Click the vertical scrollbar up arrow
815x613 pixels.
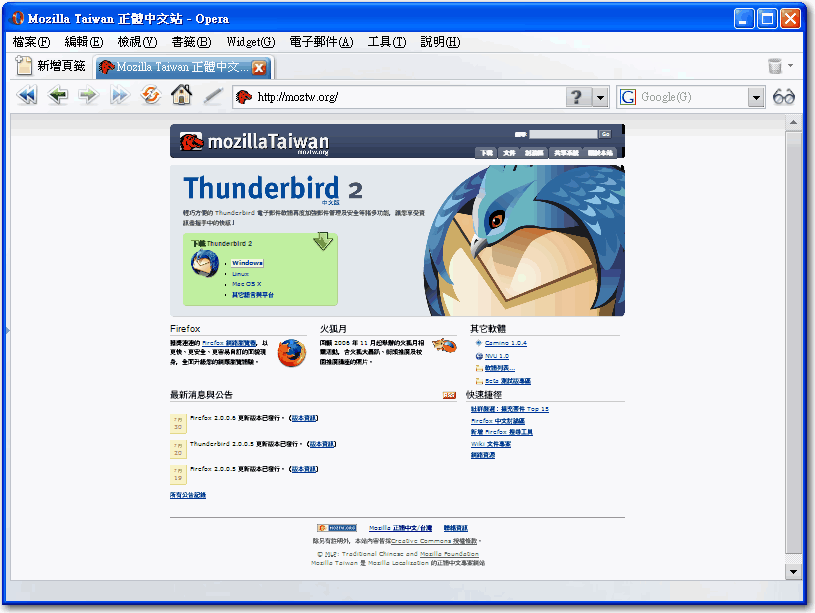[x=793, y=123]
